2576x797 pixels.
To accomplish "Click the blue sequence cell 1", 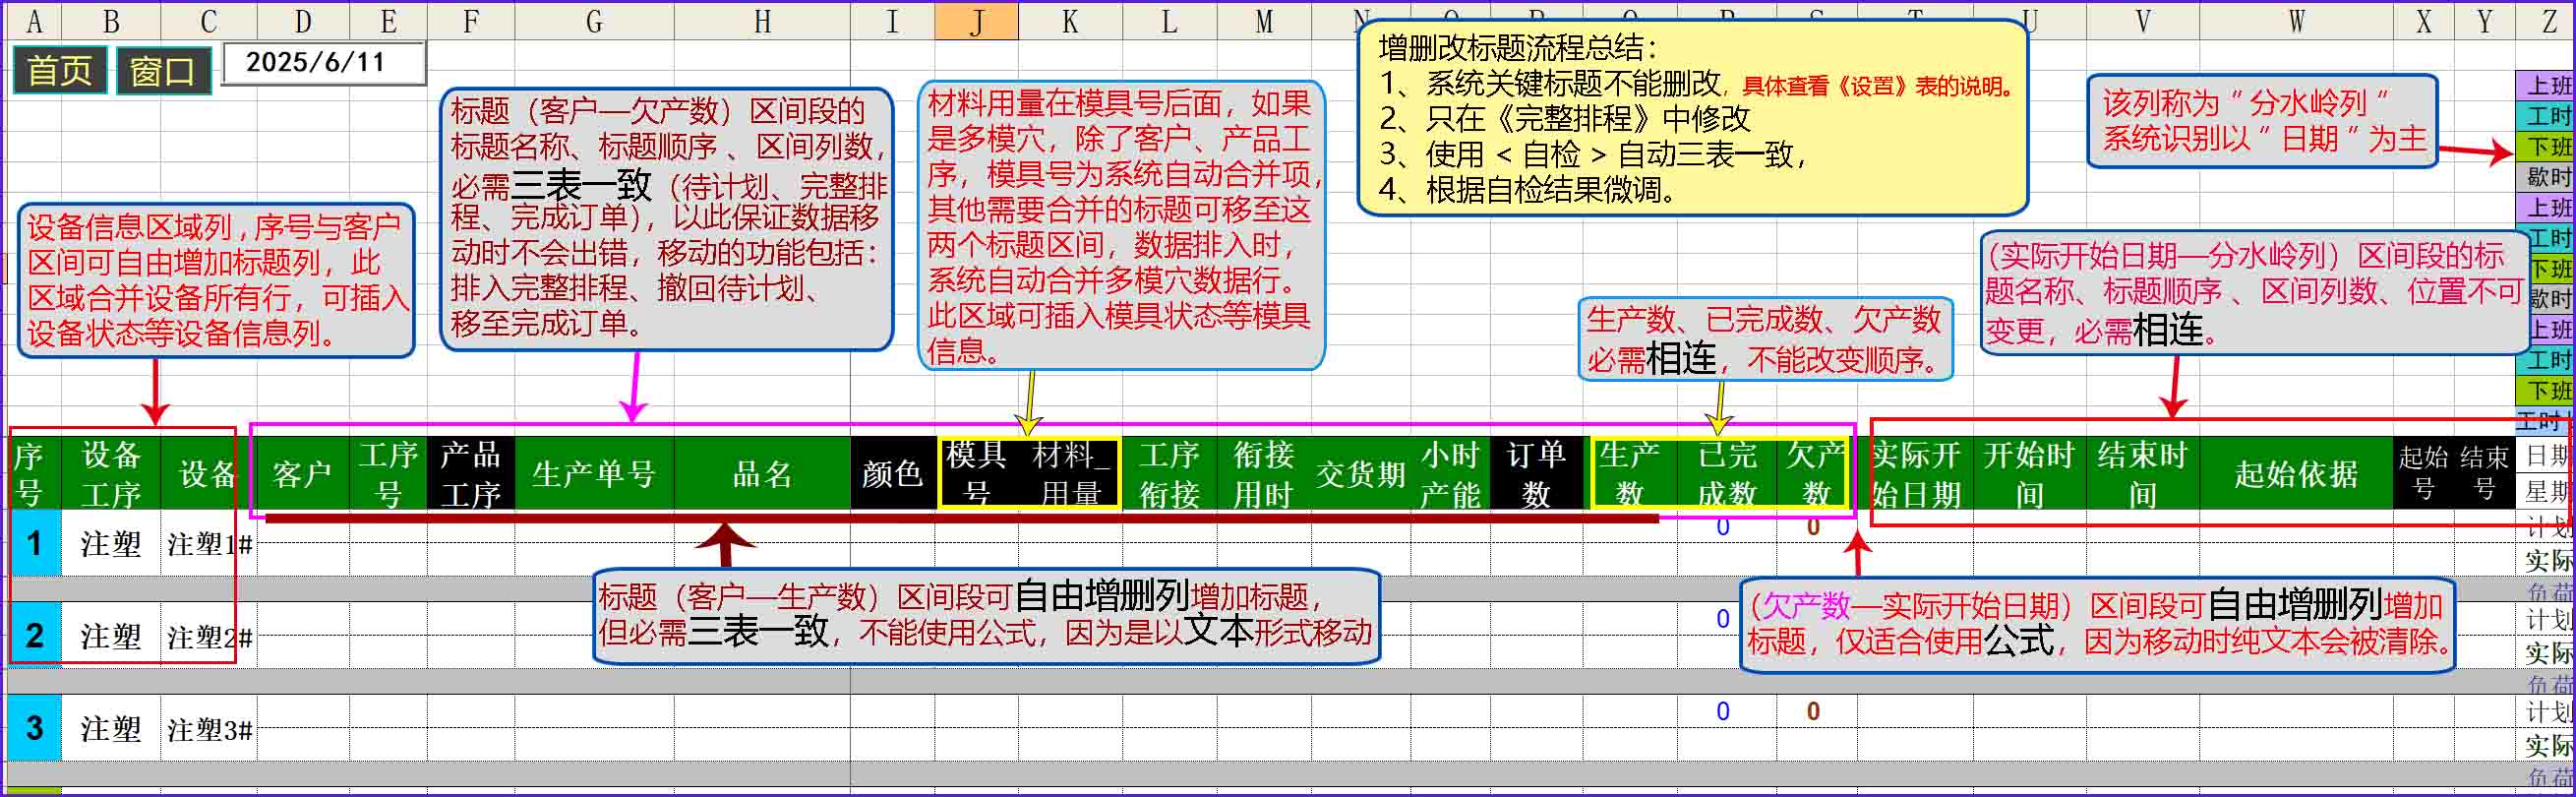I will pos(34,543).
